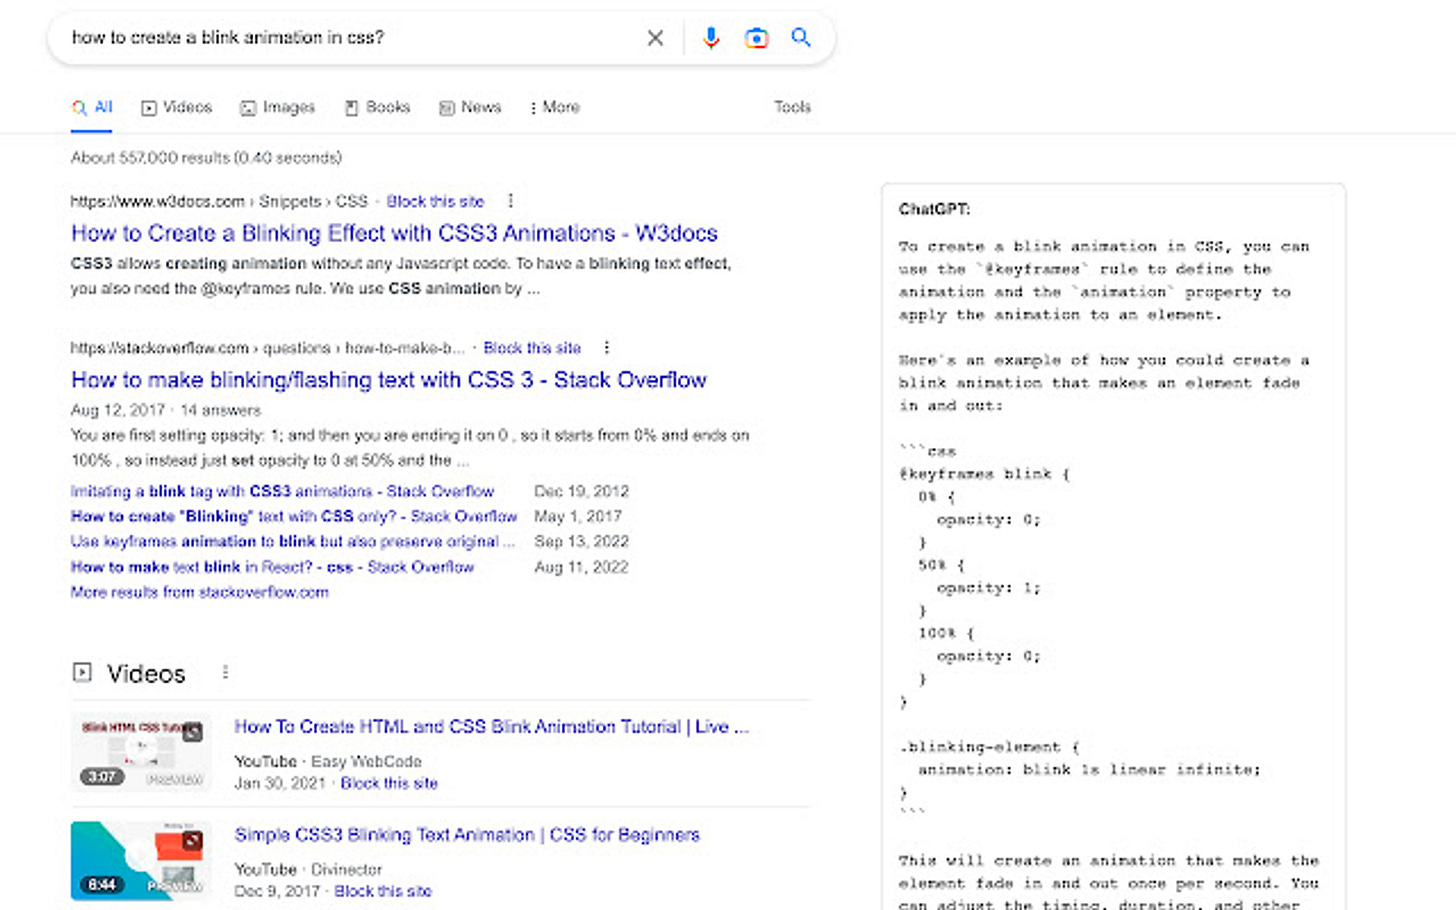Screen dimensions: 1456x910
Task: Click W3docs breadcrumb URL text
Action: point(219,201)
